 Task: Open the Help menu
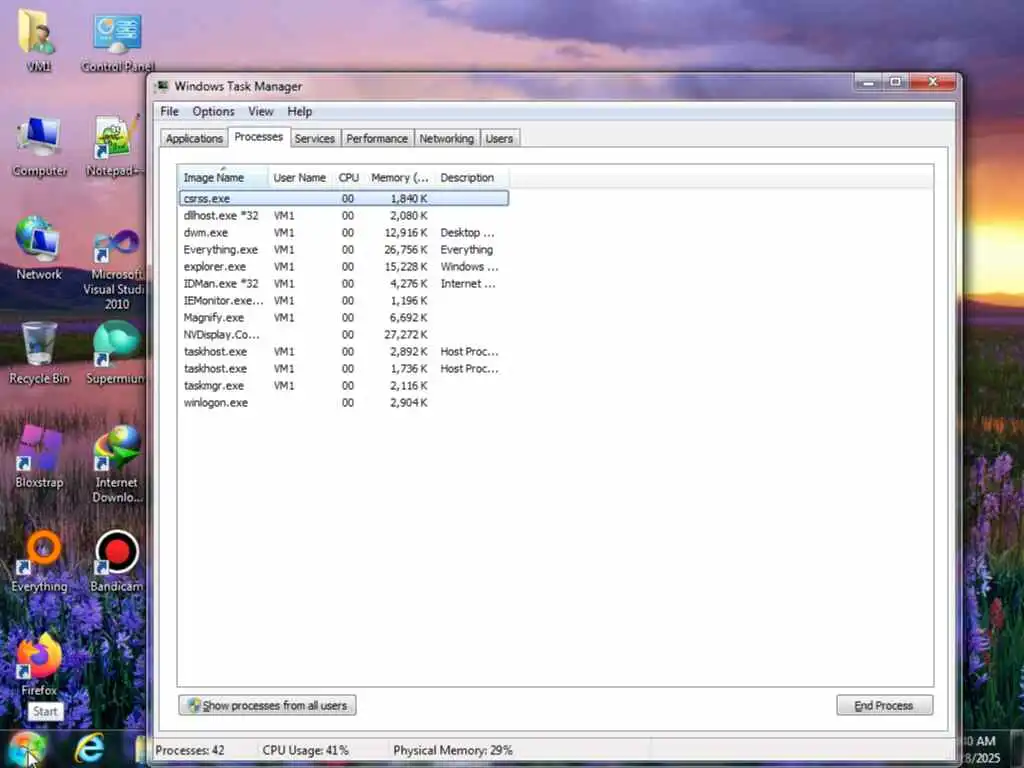point(299,112)
